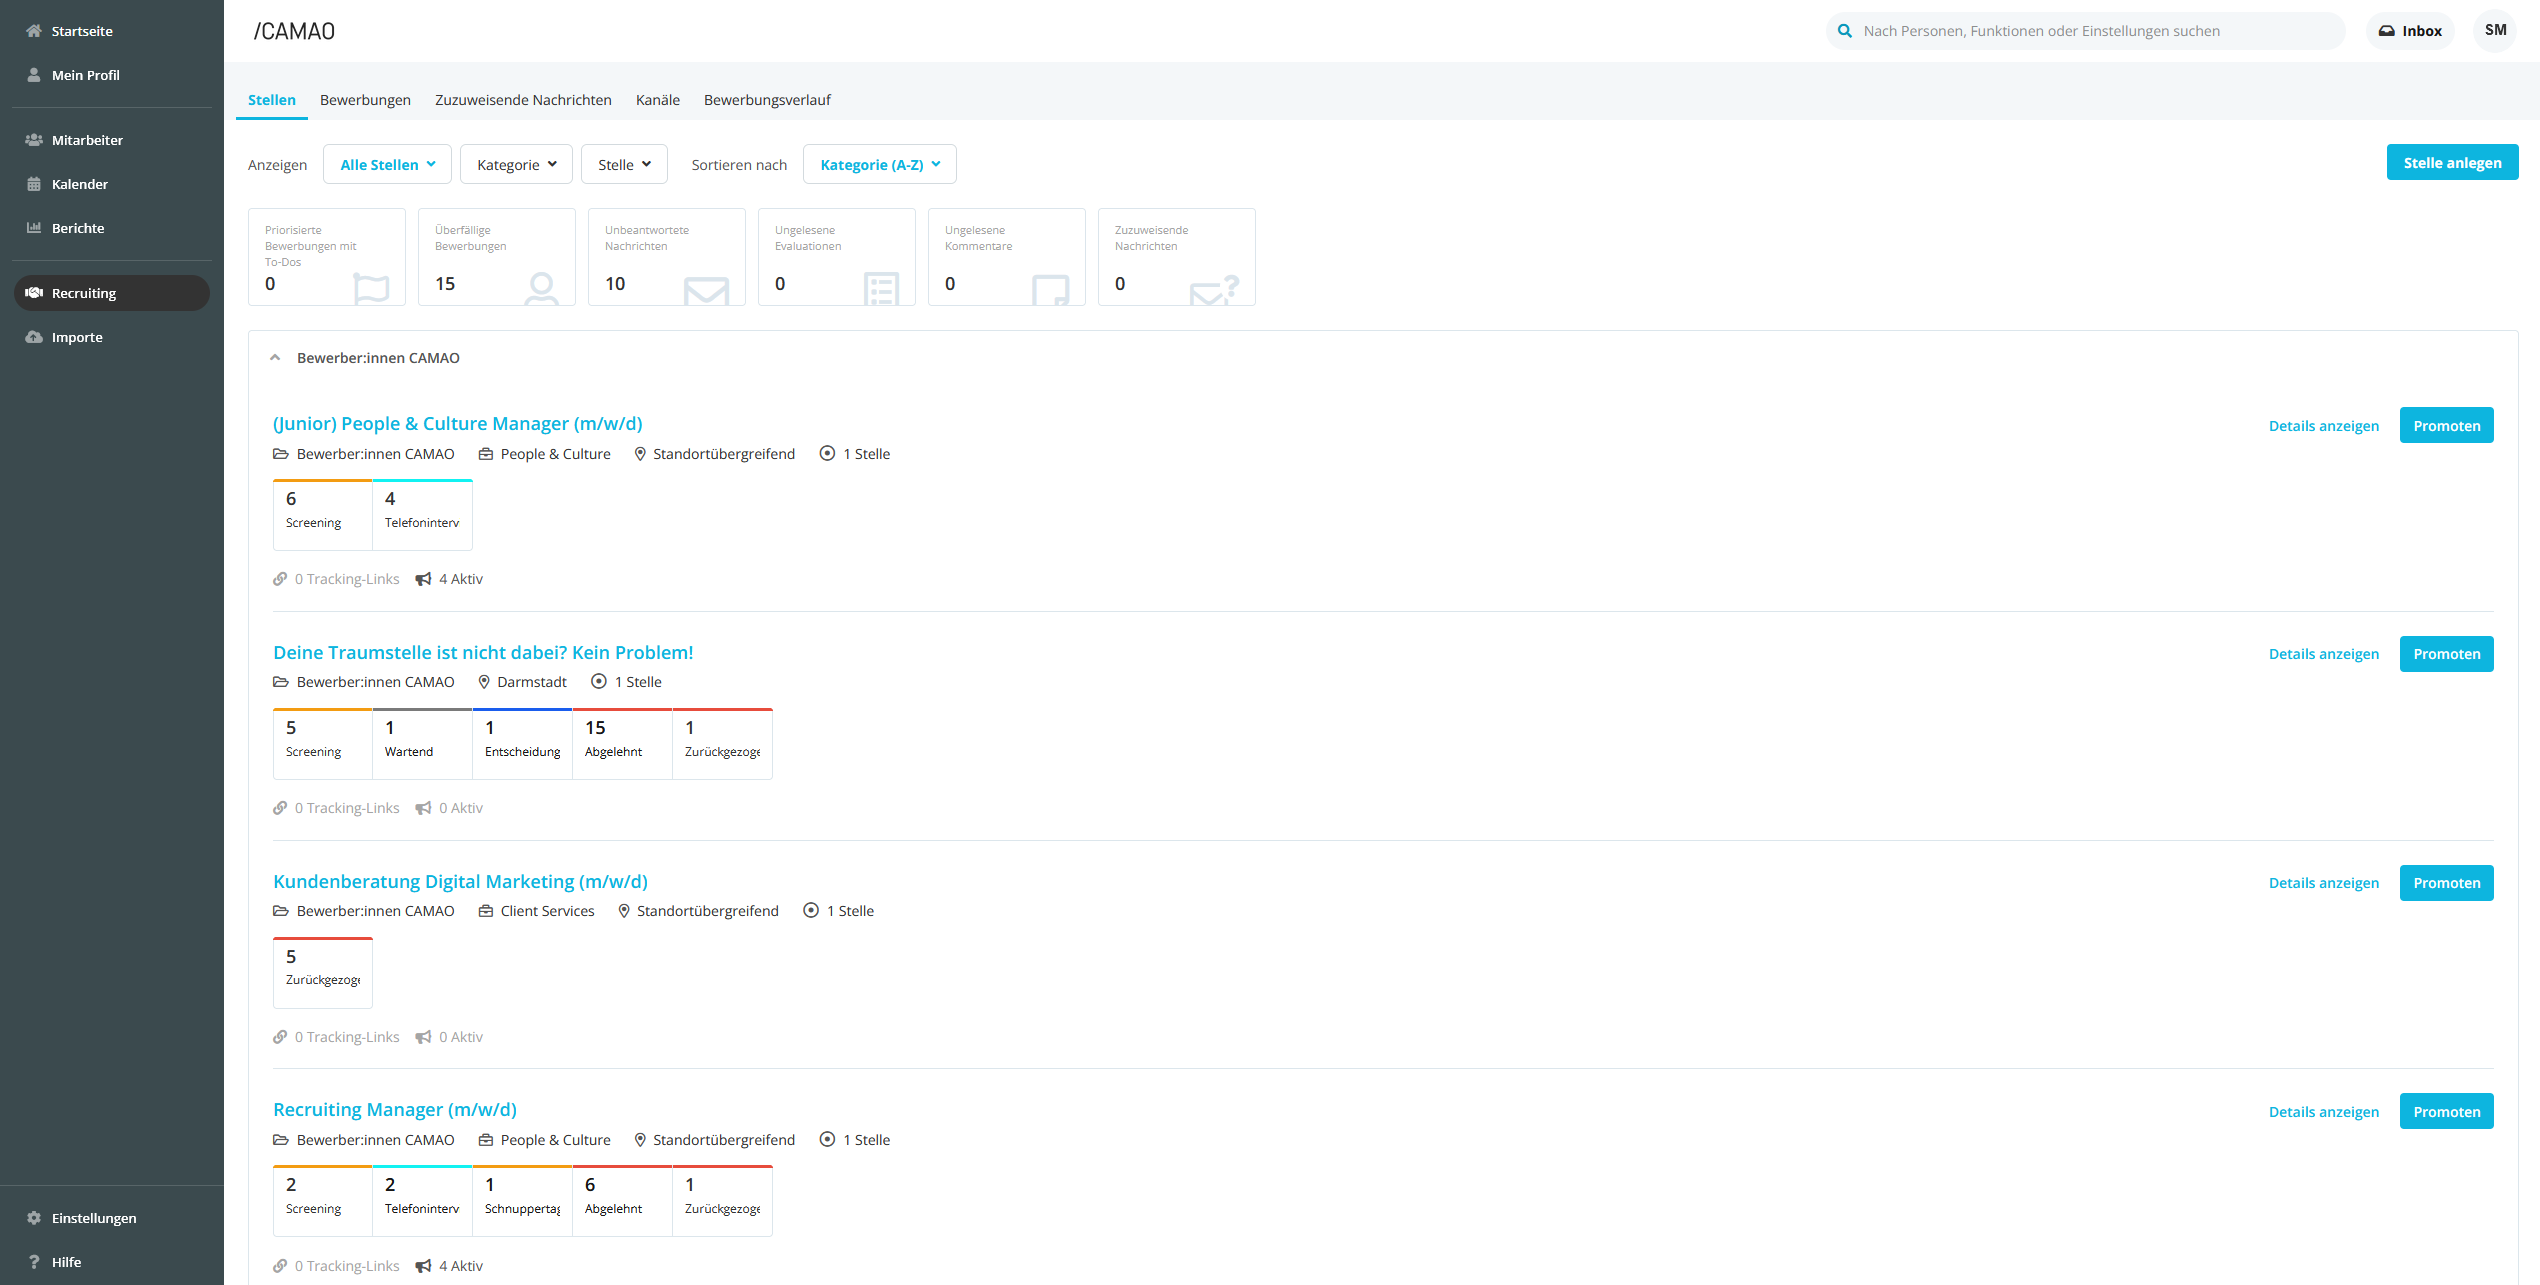Click the megaphone icon for Kundenberatung Digital Marketing
Viewport: 2540px width, 1285px height.
423,1037
